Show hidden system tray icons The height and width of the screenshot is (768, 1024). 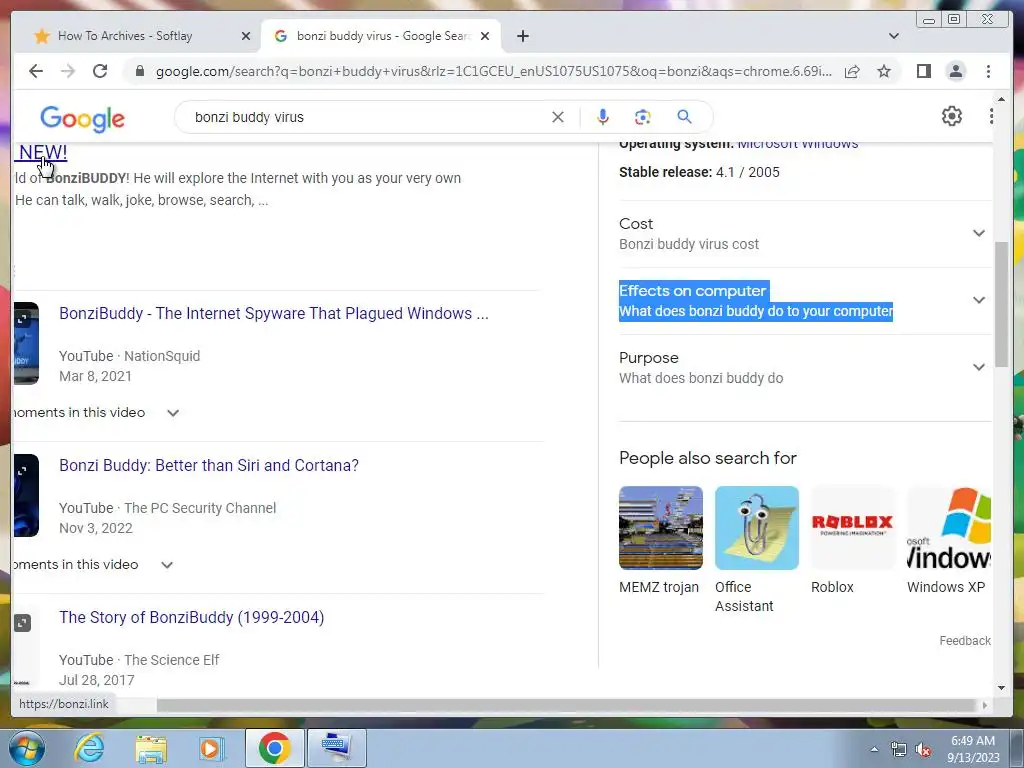[x=874, y=750]
